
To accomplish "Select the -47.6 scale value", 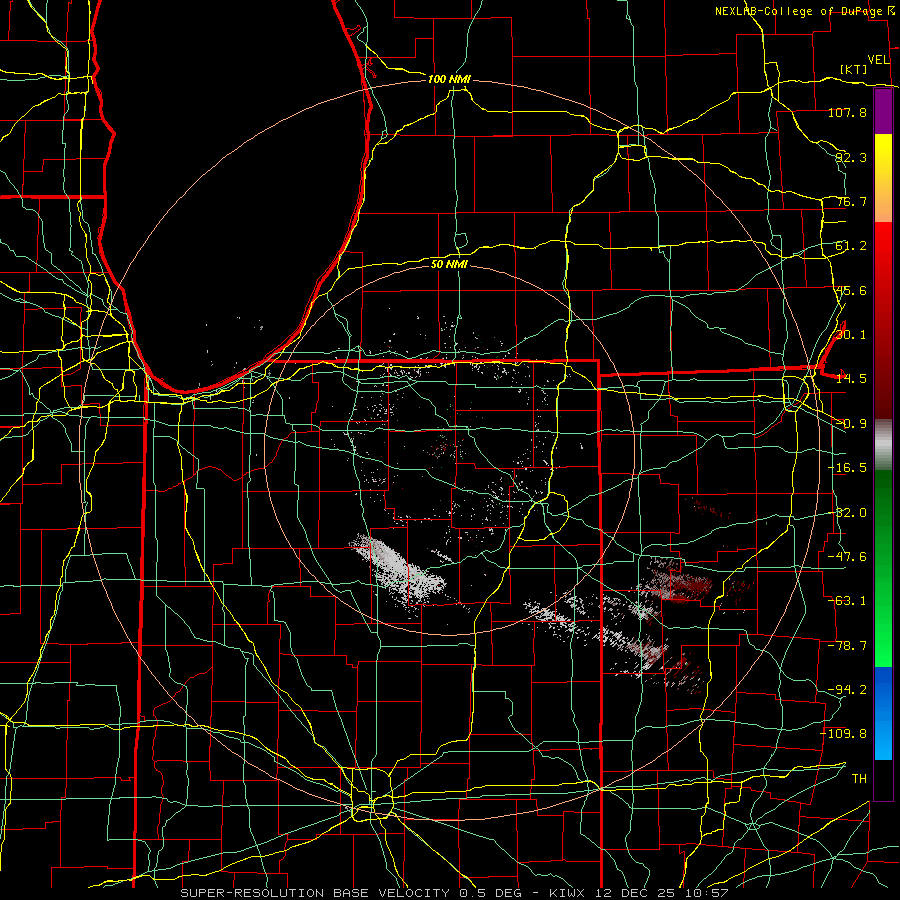I will (x=847, y=557).
